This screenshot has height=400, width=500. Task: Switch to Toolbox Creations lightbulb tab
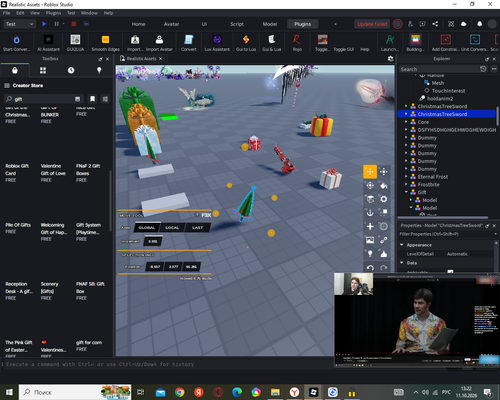click(99, 70)
